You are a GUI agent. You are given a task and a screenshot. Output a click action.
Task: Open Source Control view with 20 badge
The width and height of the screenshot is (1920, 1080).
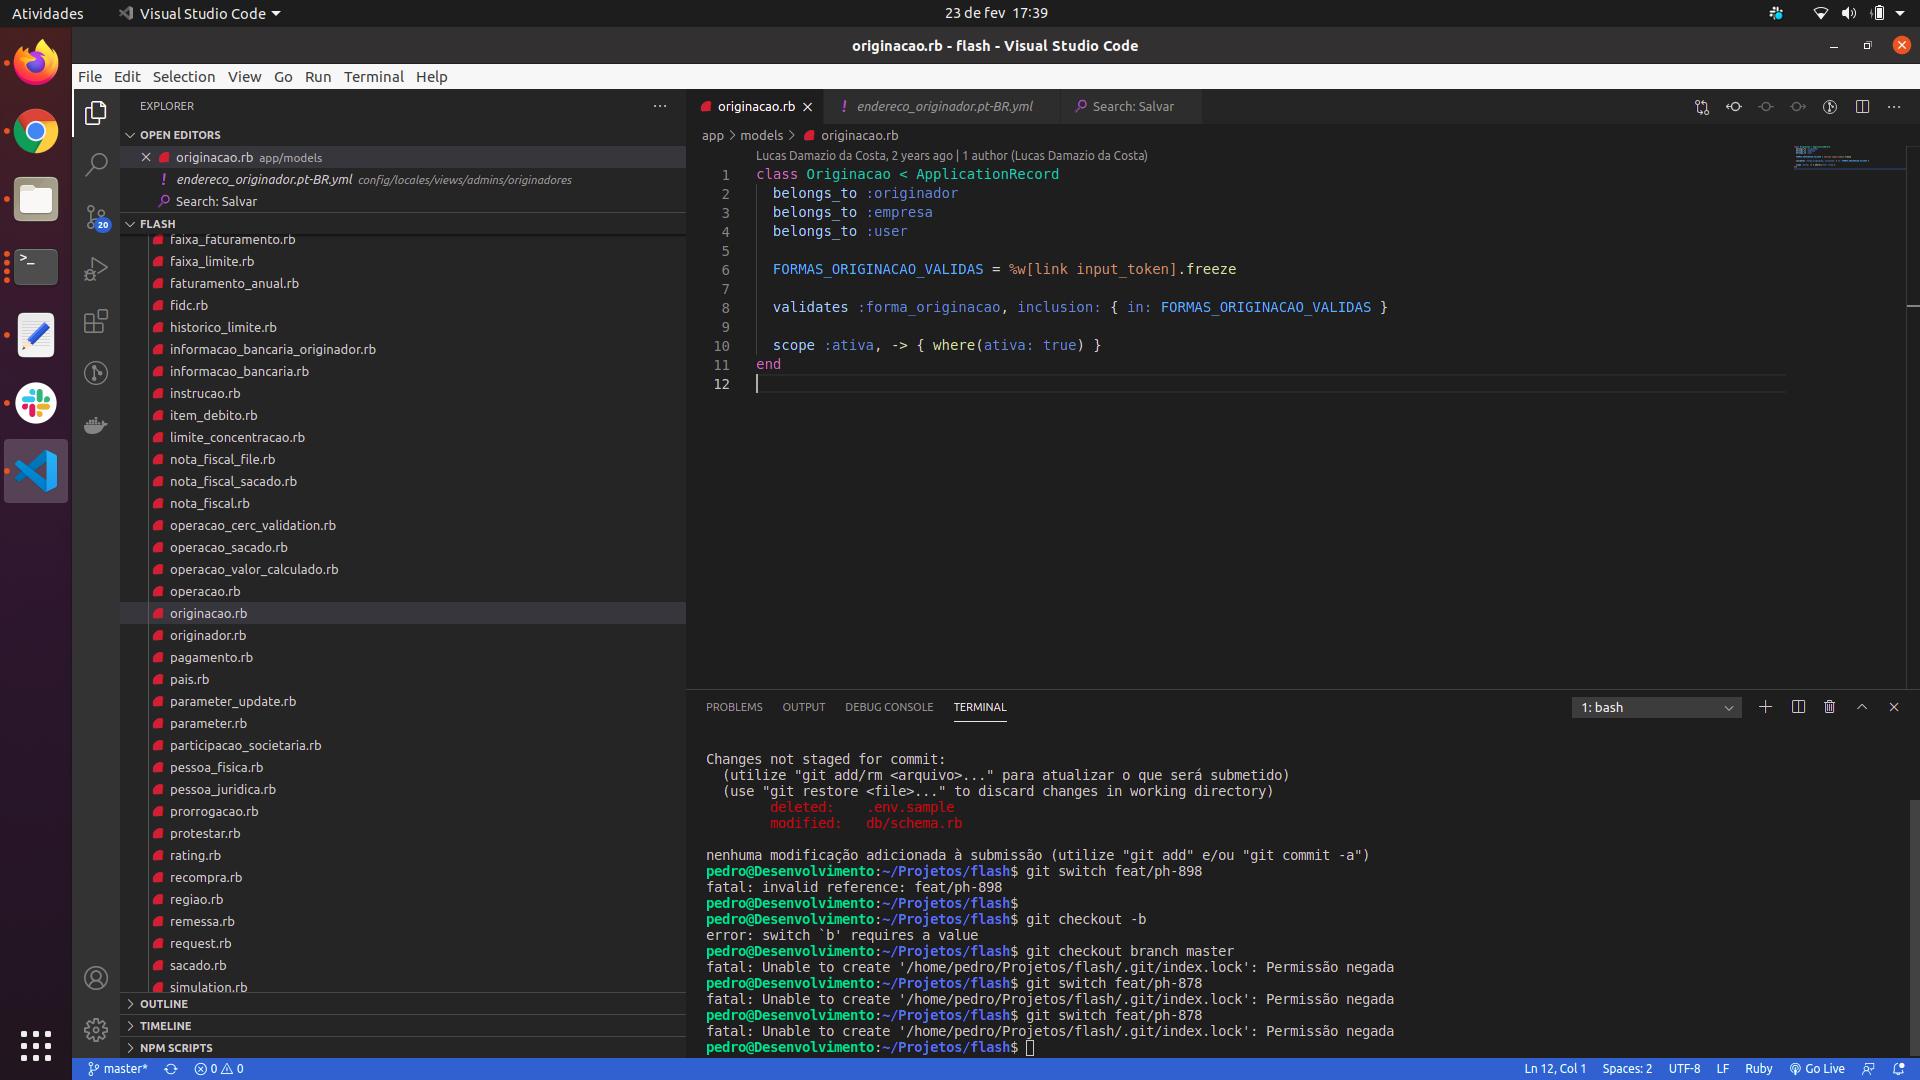[96, 217]
